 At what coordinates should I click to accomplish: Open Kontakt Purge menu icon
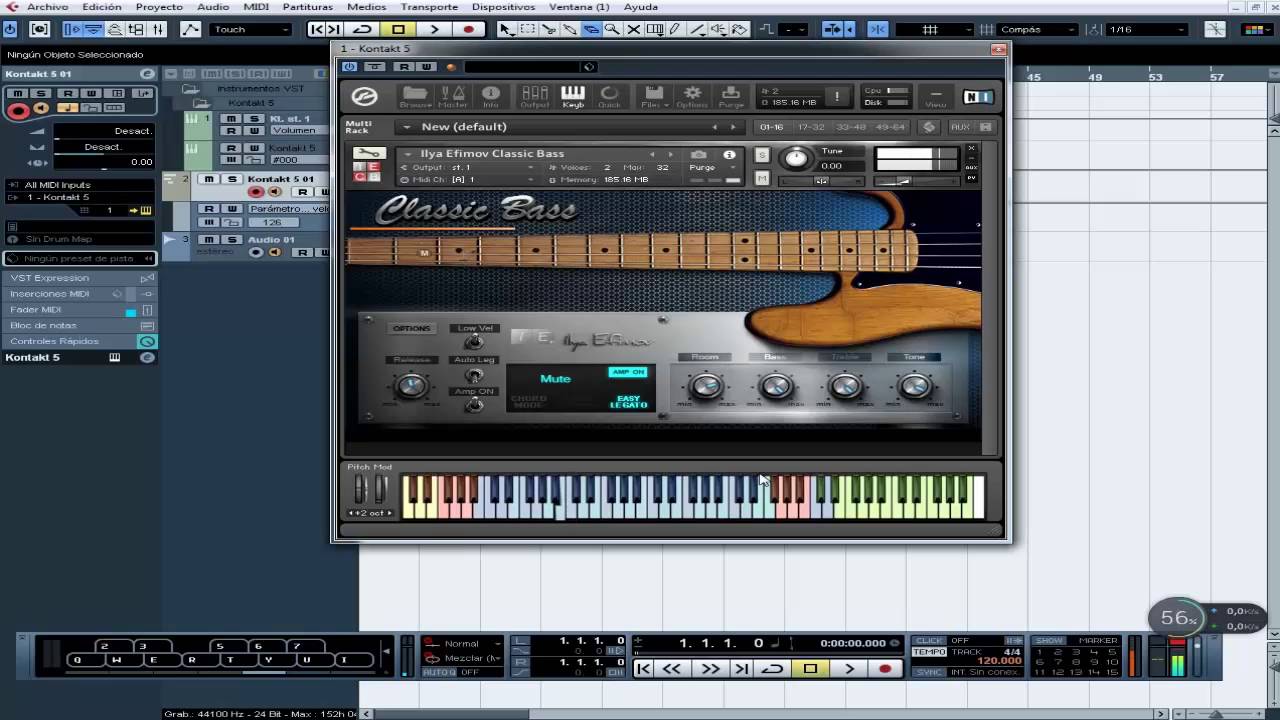tap(731, 96)
